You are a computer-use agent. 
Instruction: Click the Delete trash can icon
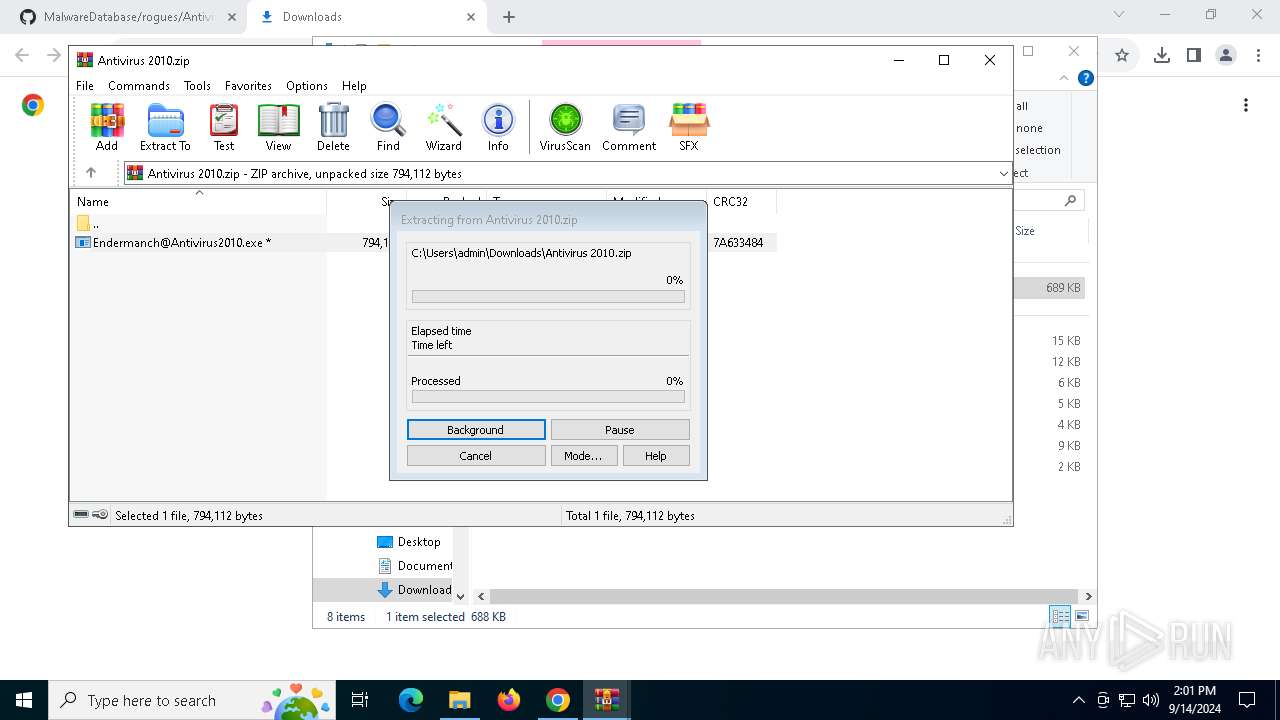pyautogui.click(x=333, y=127)
